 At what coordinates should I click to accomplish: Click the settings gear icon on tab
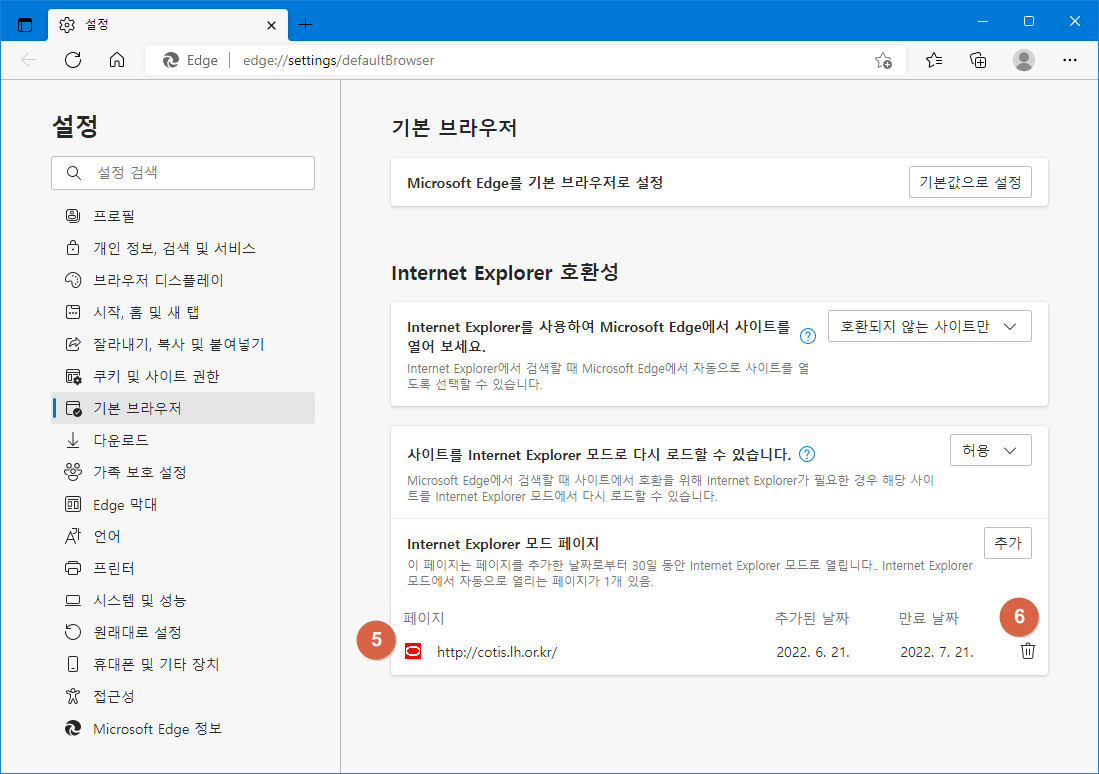(67, 25)
